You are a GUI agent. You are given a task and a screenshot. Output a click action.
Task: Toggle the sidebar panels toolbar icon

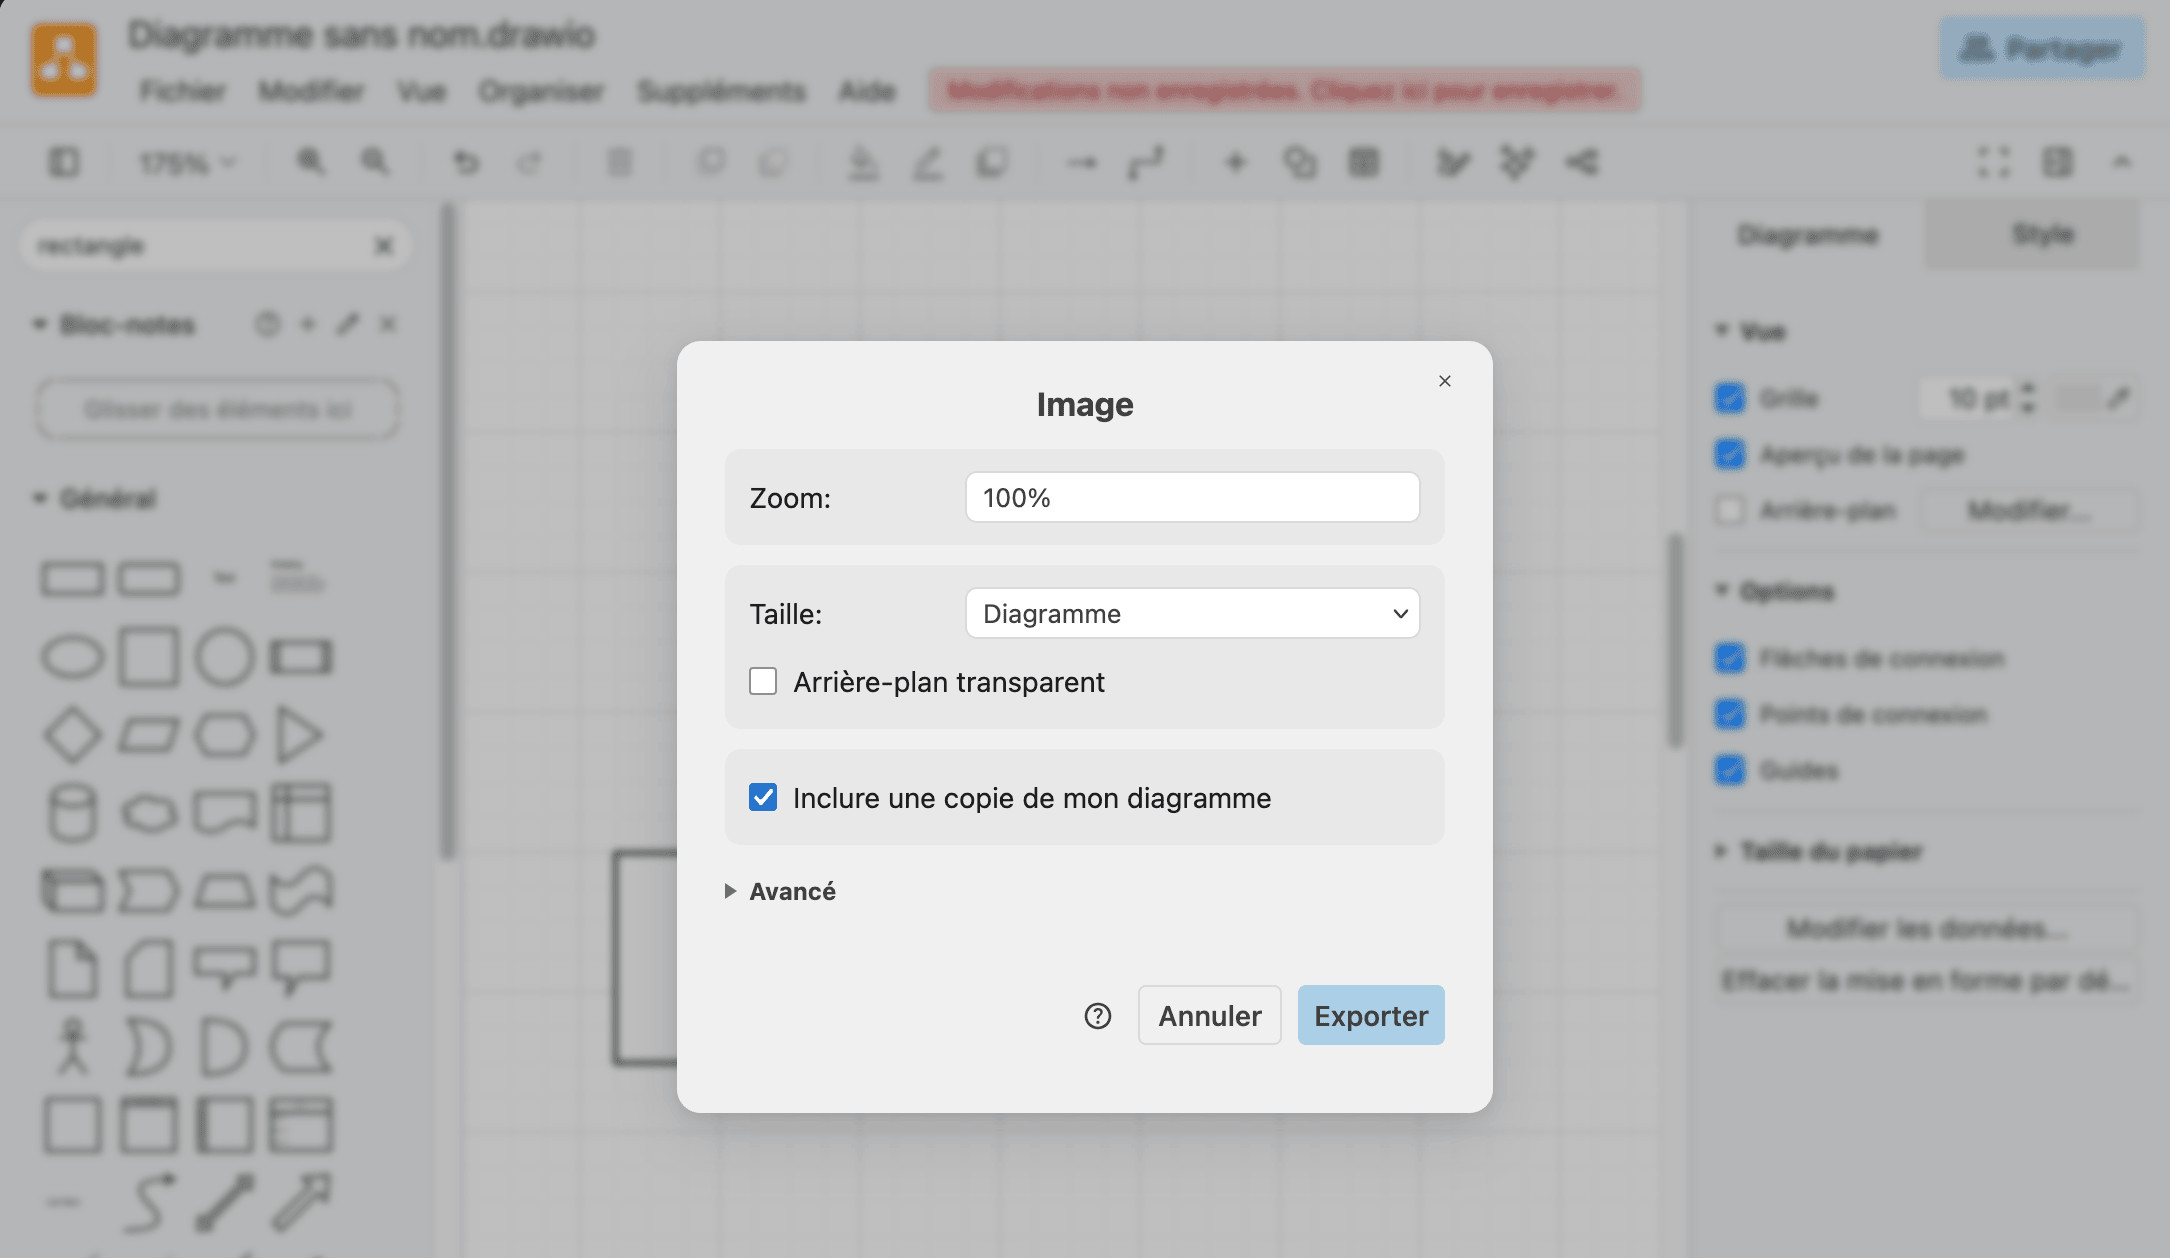64,162
